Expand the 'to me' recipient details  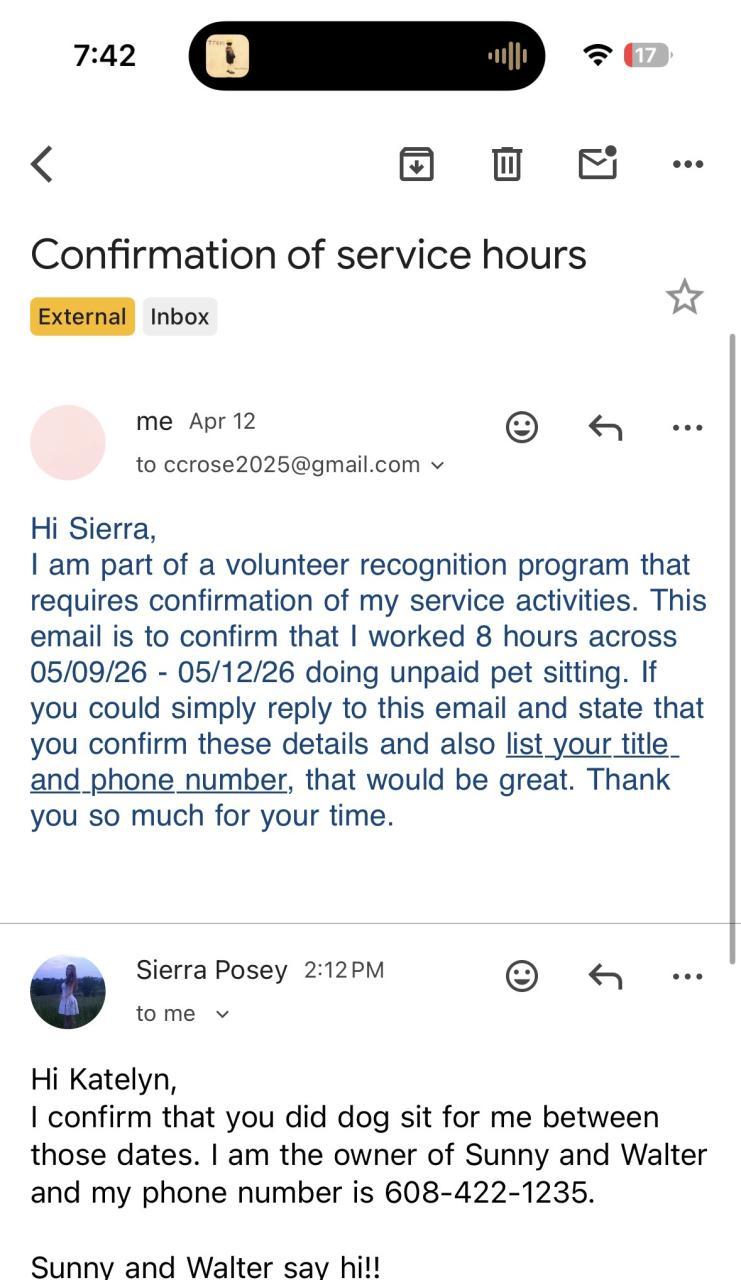222,1014
